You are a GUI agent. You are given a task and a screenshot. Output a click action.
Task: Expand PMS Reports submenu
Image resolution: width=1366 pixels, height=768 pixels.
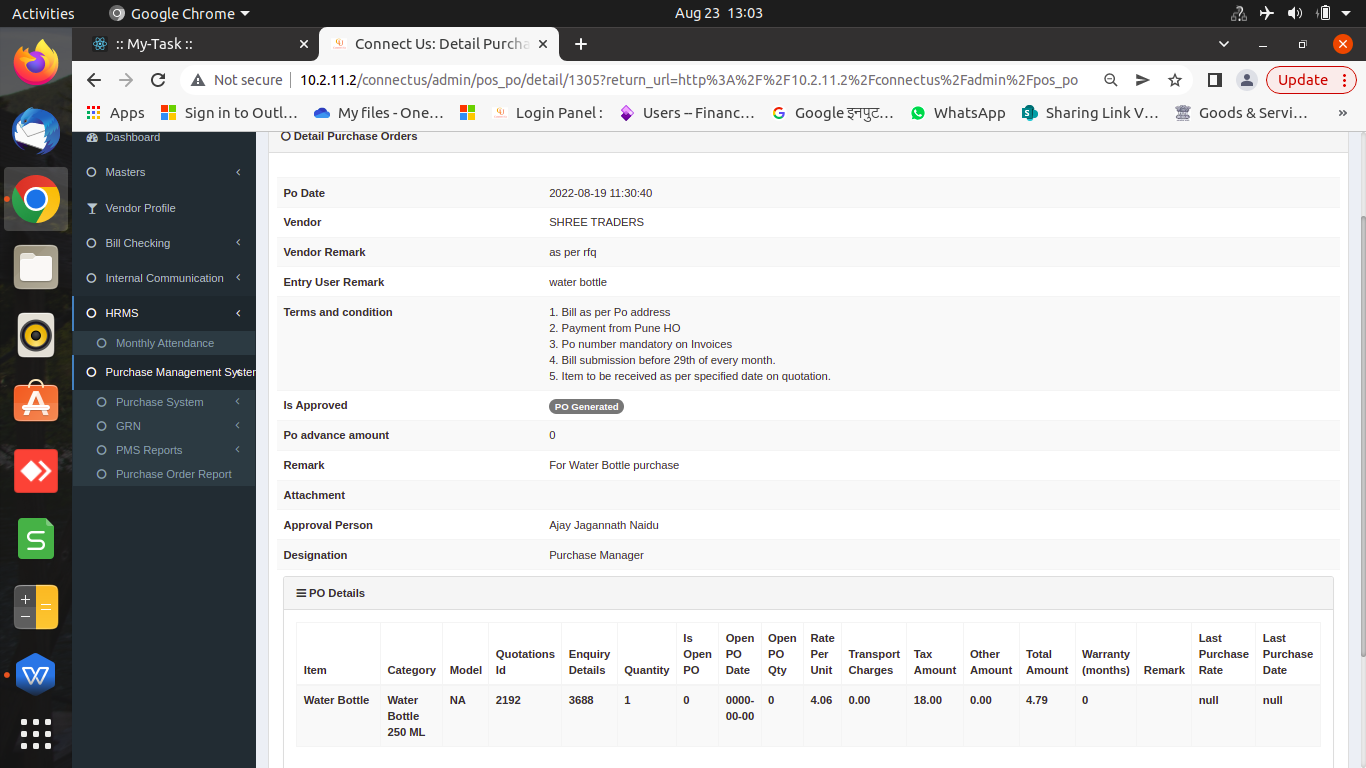(164, 450)
